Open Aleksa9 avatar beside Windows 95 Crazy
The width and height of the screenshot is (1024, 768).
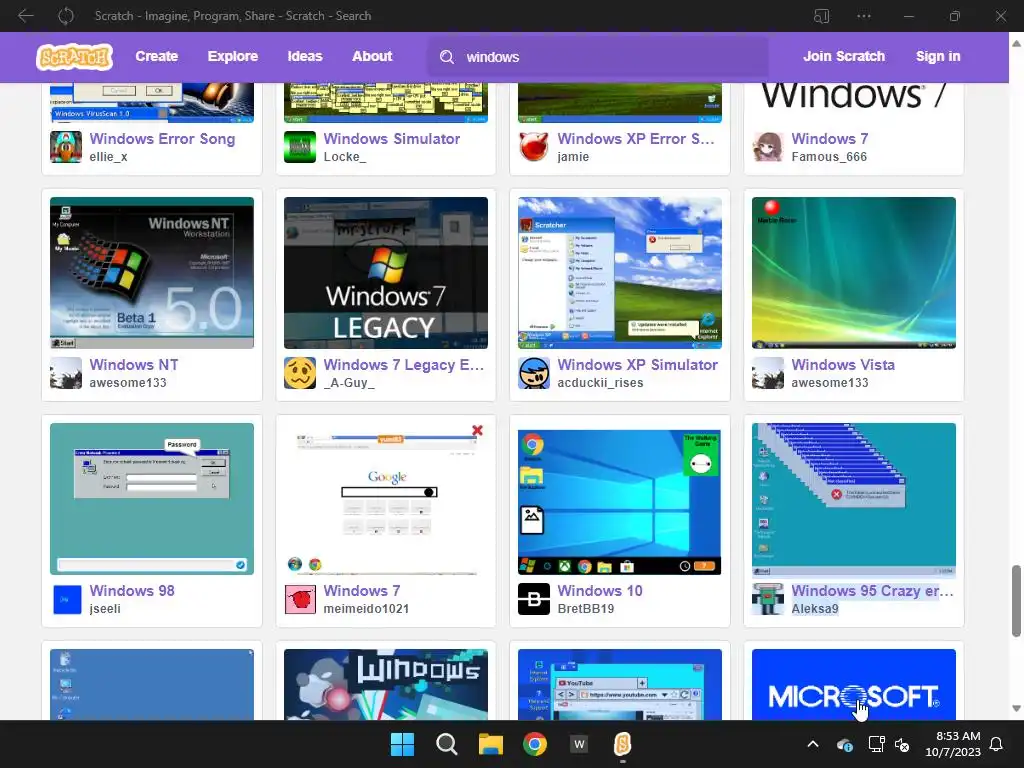(767, 599)
